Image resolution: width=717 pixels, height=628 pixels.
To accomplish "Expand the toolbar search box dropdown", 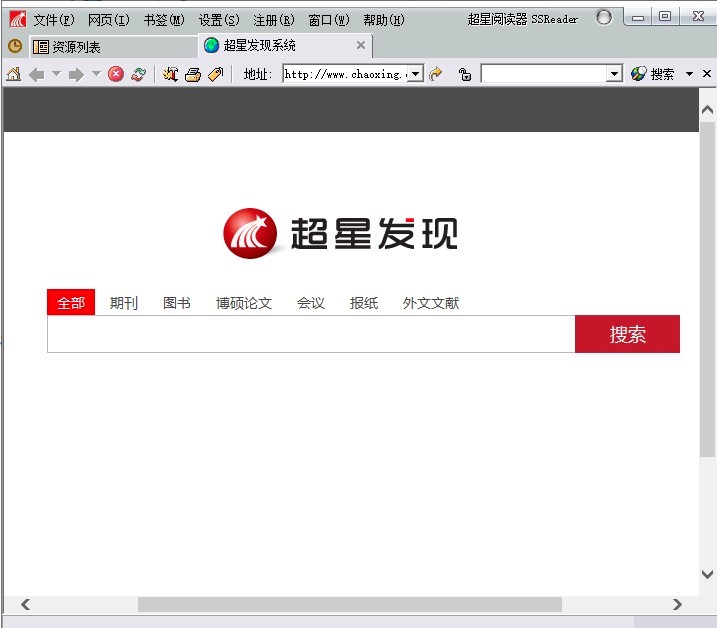I will coord(615,74).
